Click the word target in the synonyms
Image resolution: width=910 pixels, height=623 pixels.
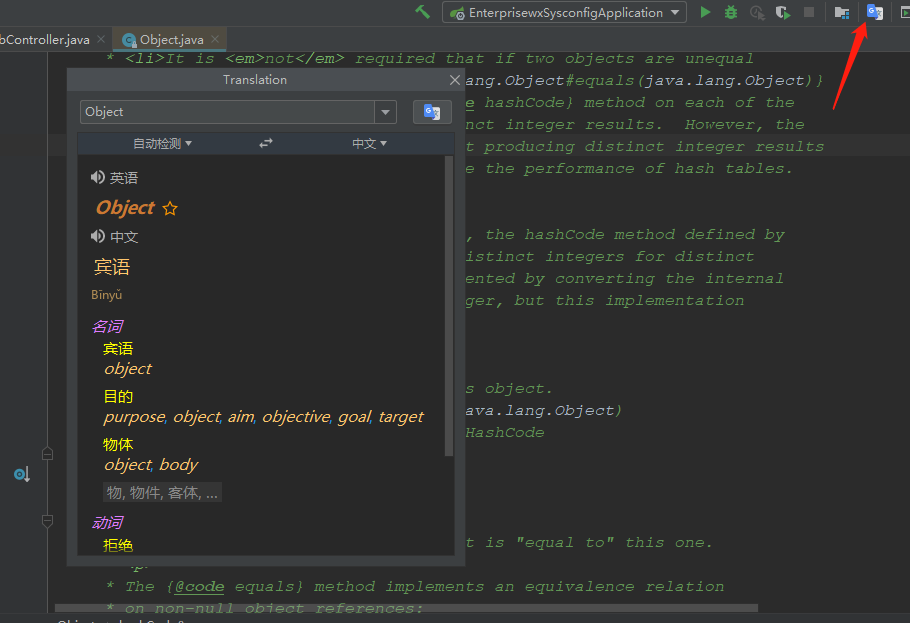(401, 417)
